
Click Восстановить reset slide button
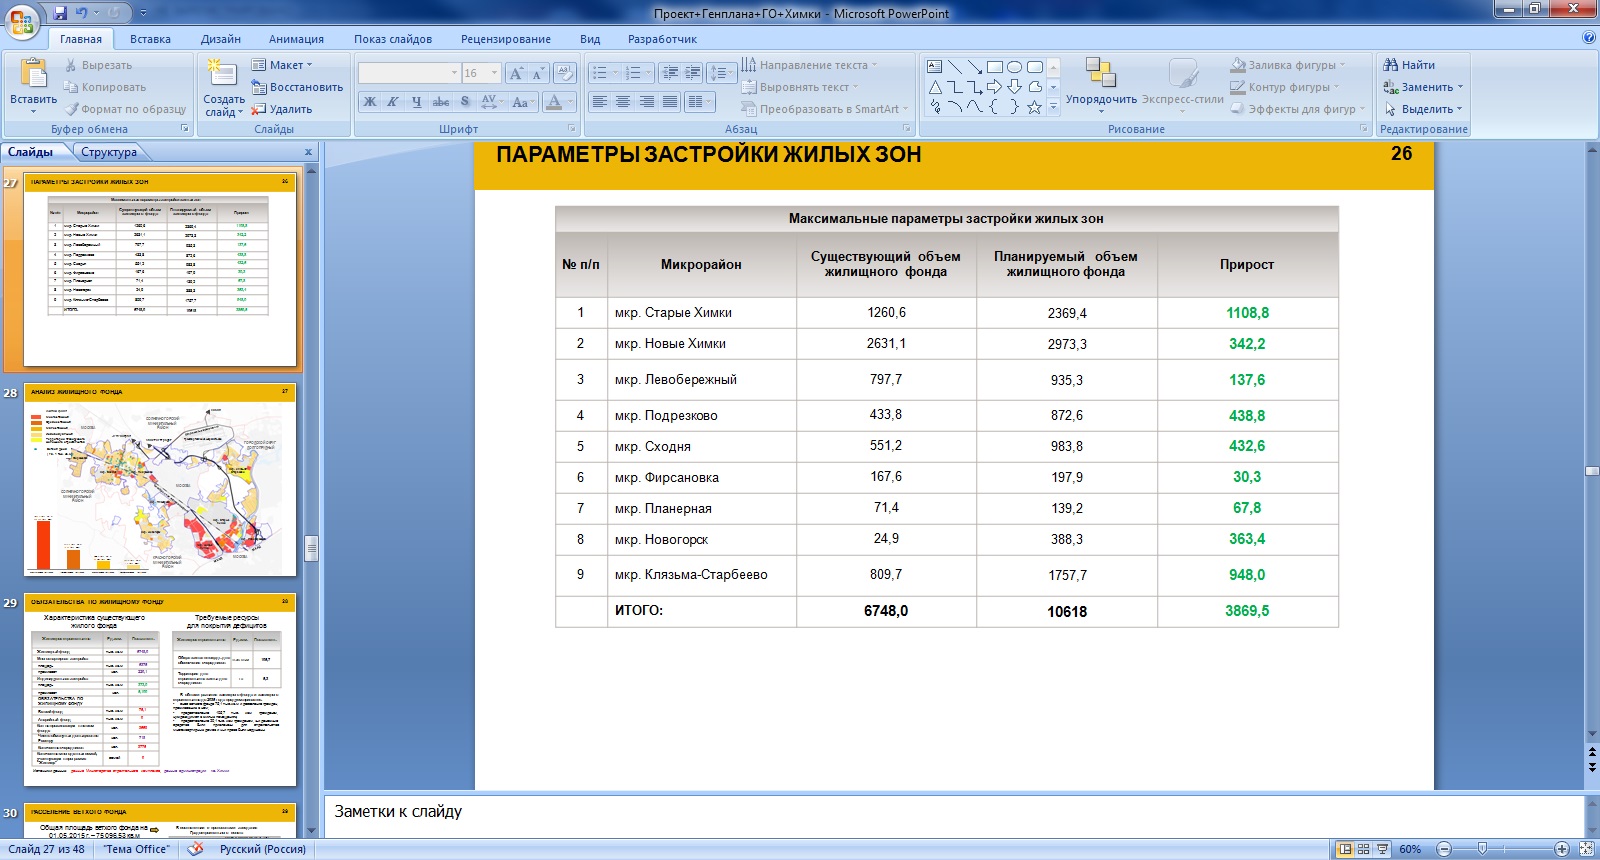(297, 87)
